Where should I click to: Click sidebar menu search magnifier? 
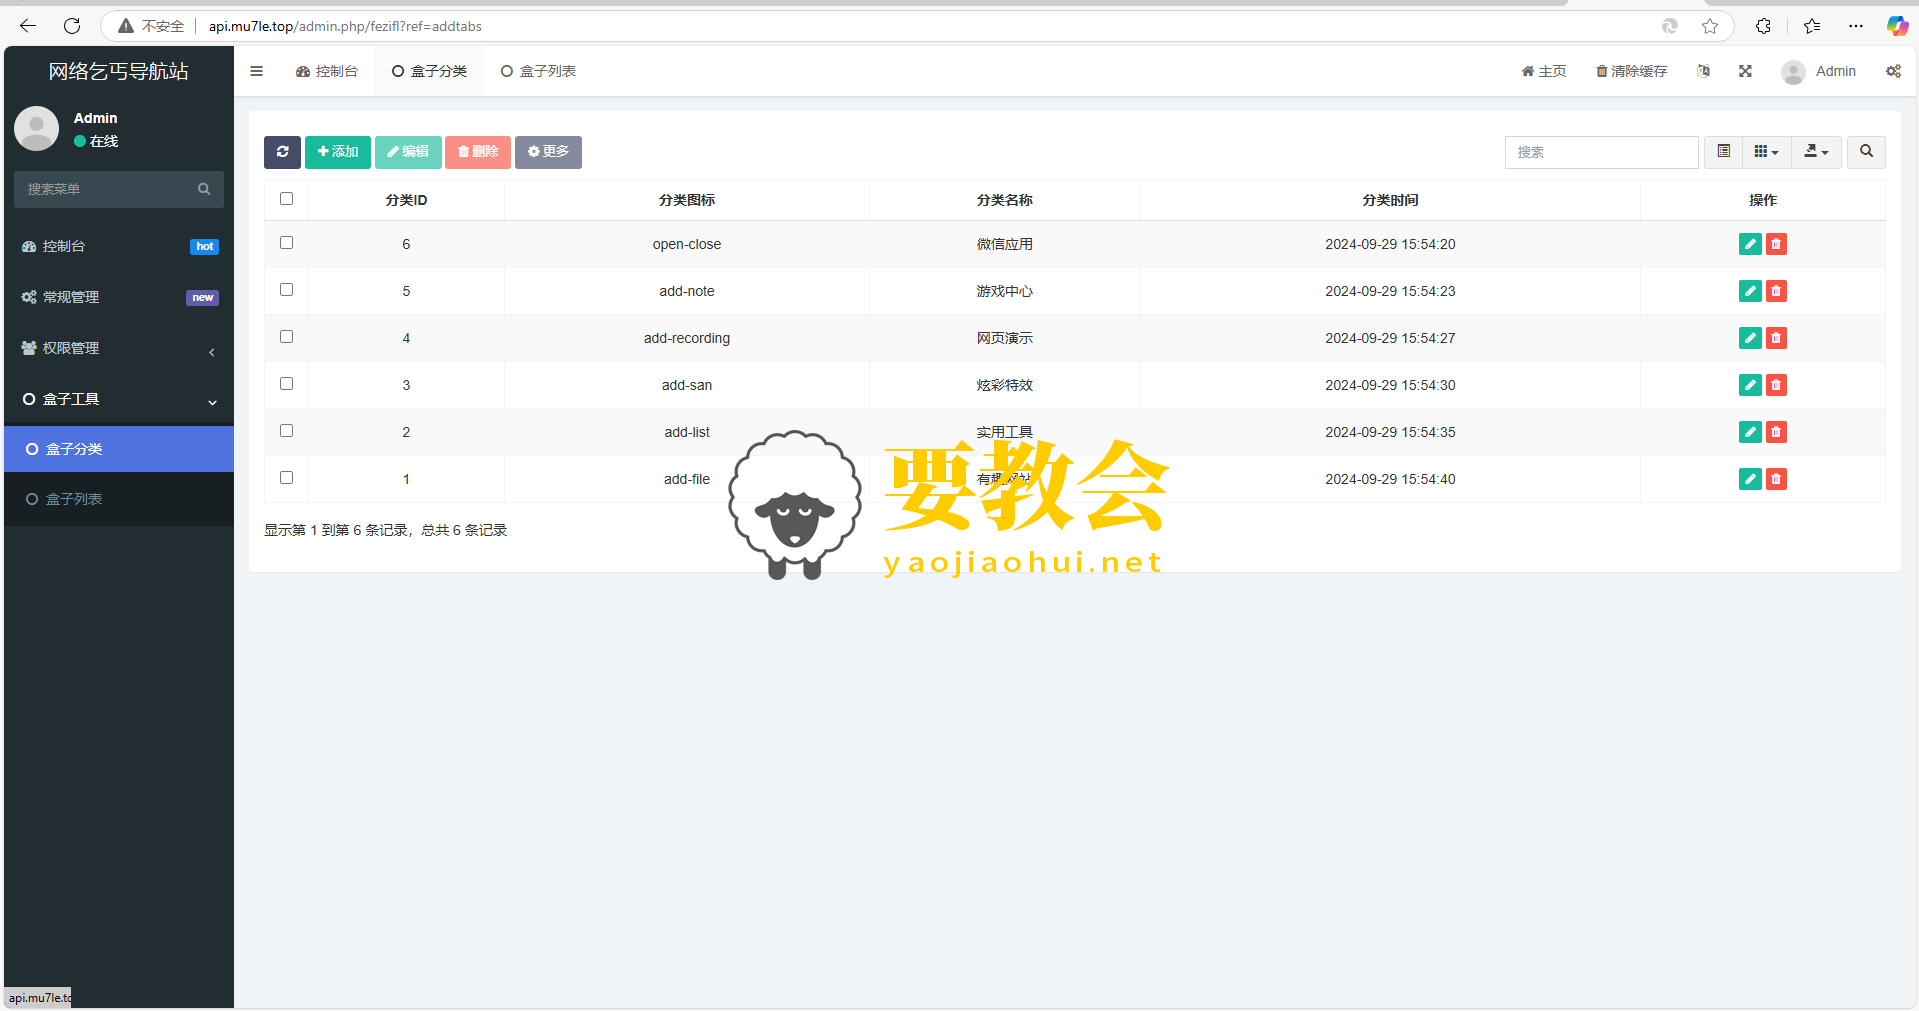(204, 189)
